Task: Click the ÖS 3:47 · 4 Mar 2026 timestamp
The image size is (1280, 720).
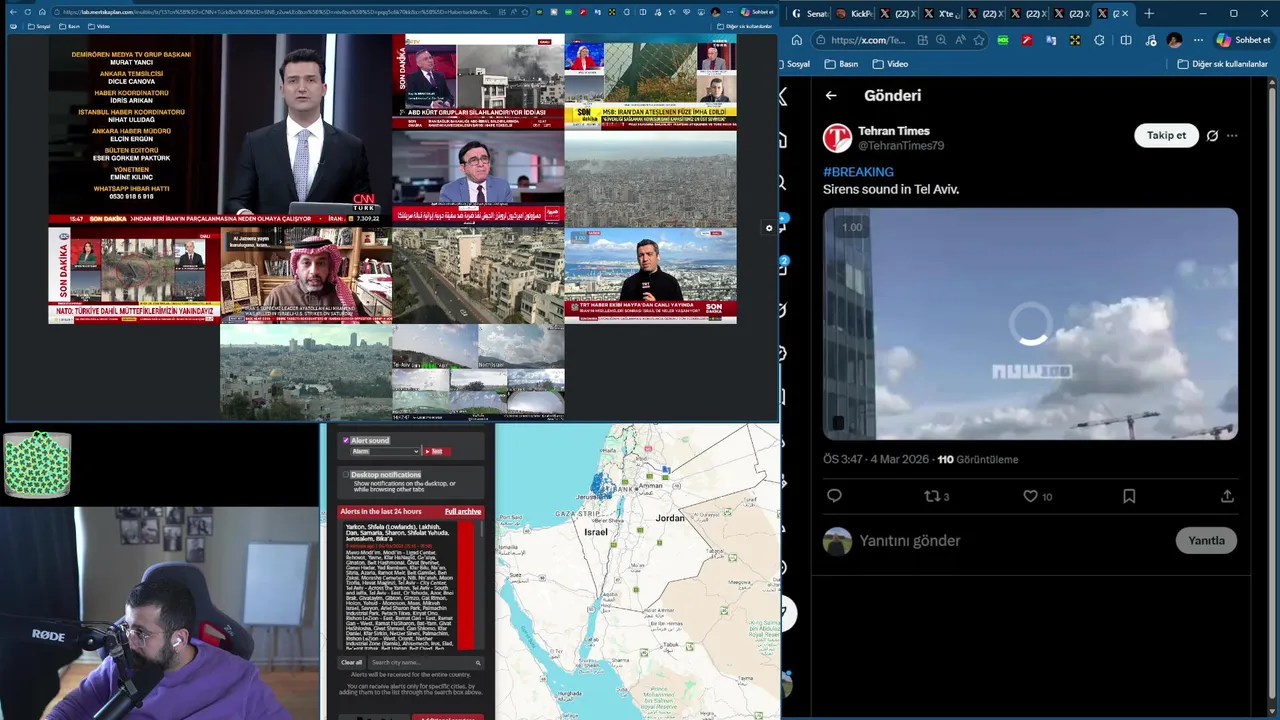Action: point(876,460)
